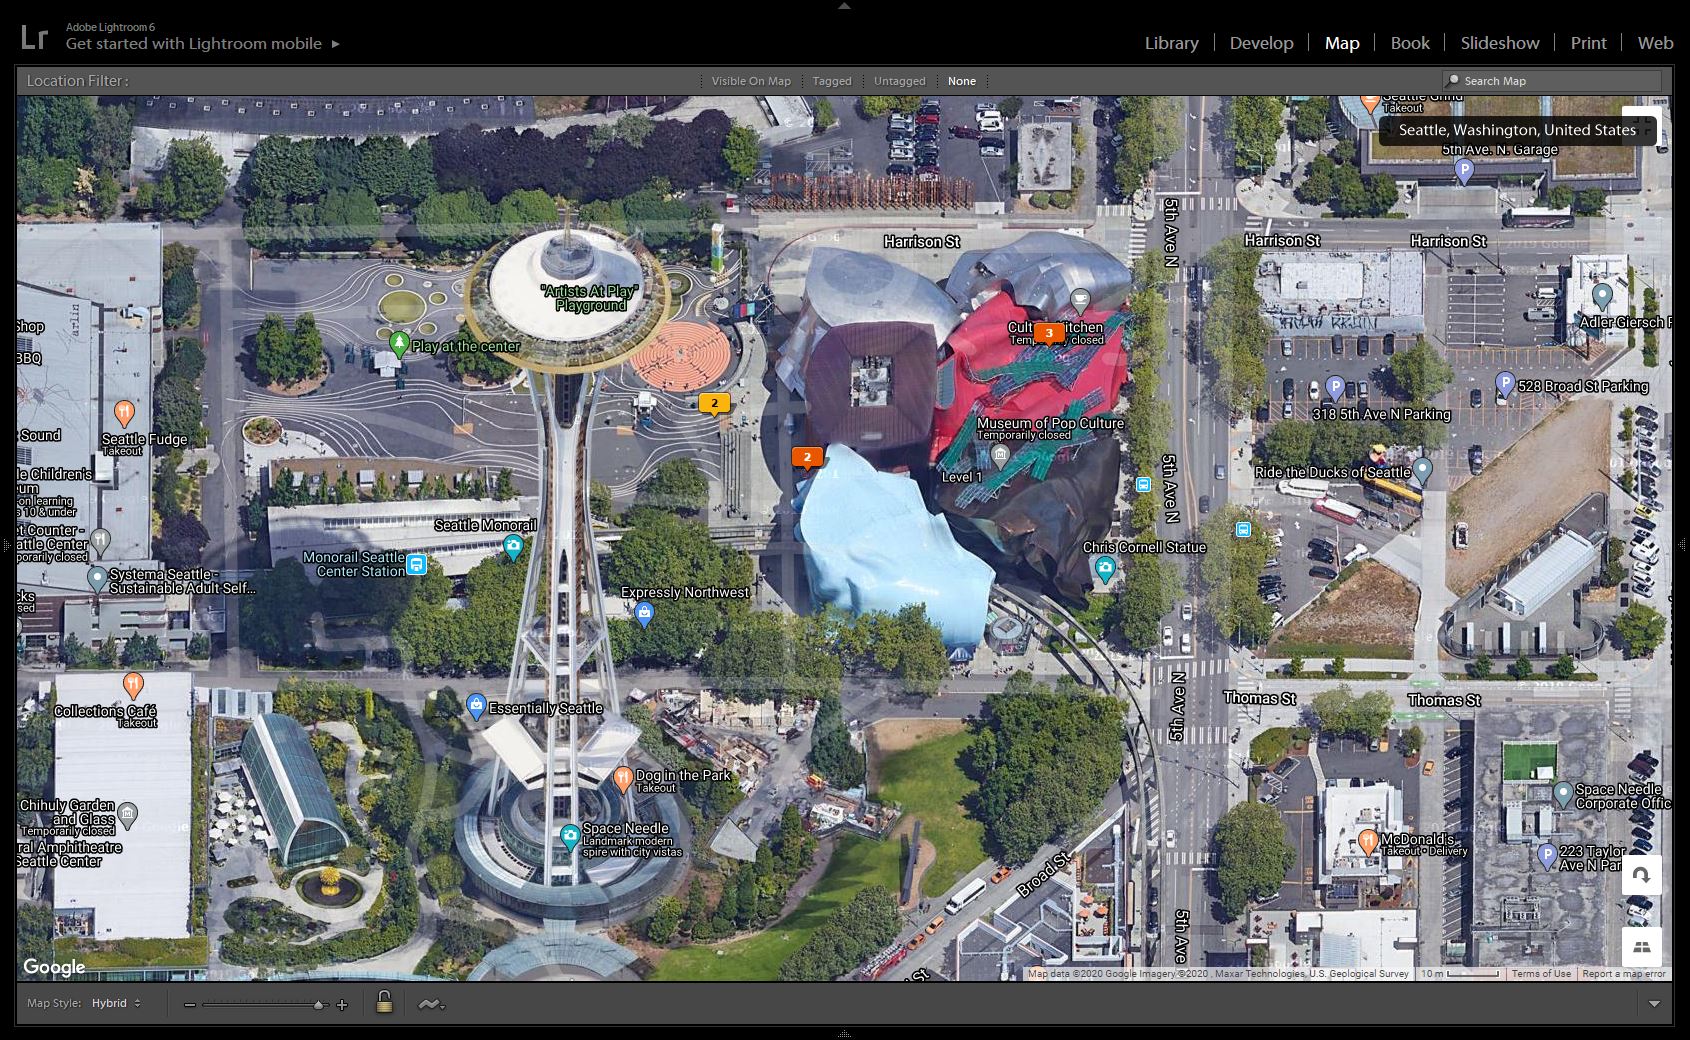Open the Map Style Hybrid dropdown
This screenshot has width=1690, height=1040.
point(116,1003)
